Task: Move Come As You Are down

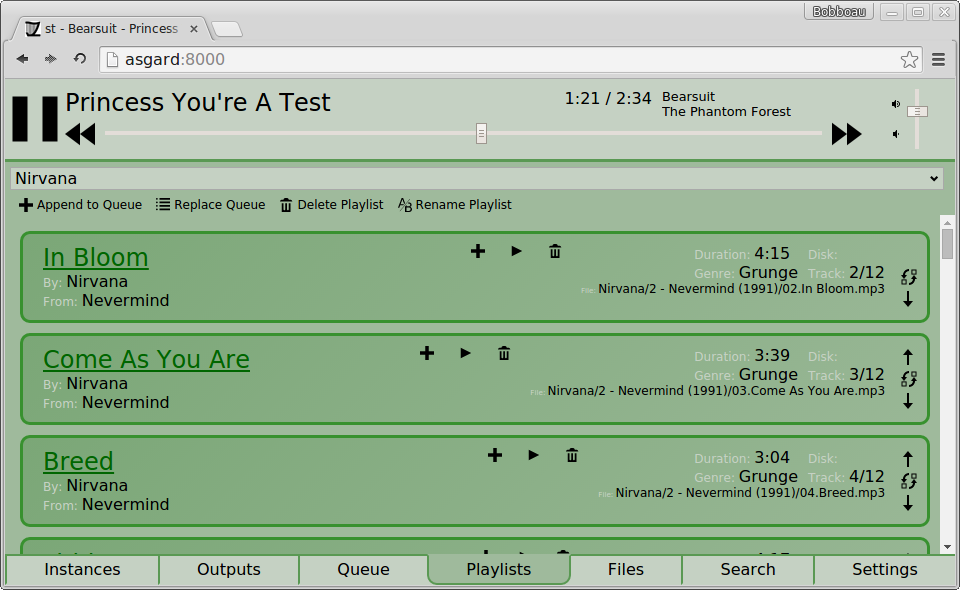Action: (908, 401)
